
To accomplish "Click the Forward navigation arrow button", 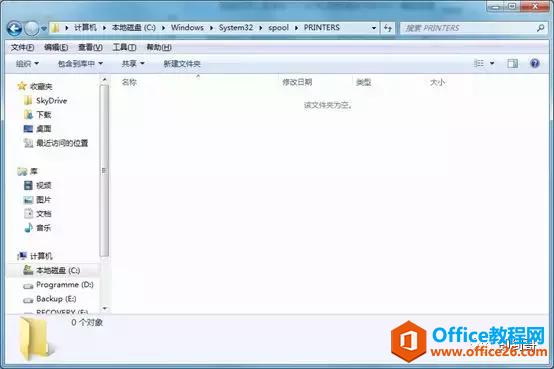I will 32,28.
